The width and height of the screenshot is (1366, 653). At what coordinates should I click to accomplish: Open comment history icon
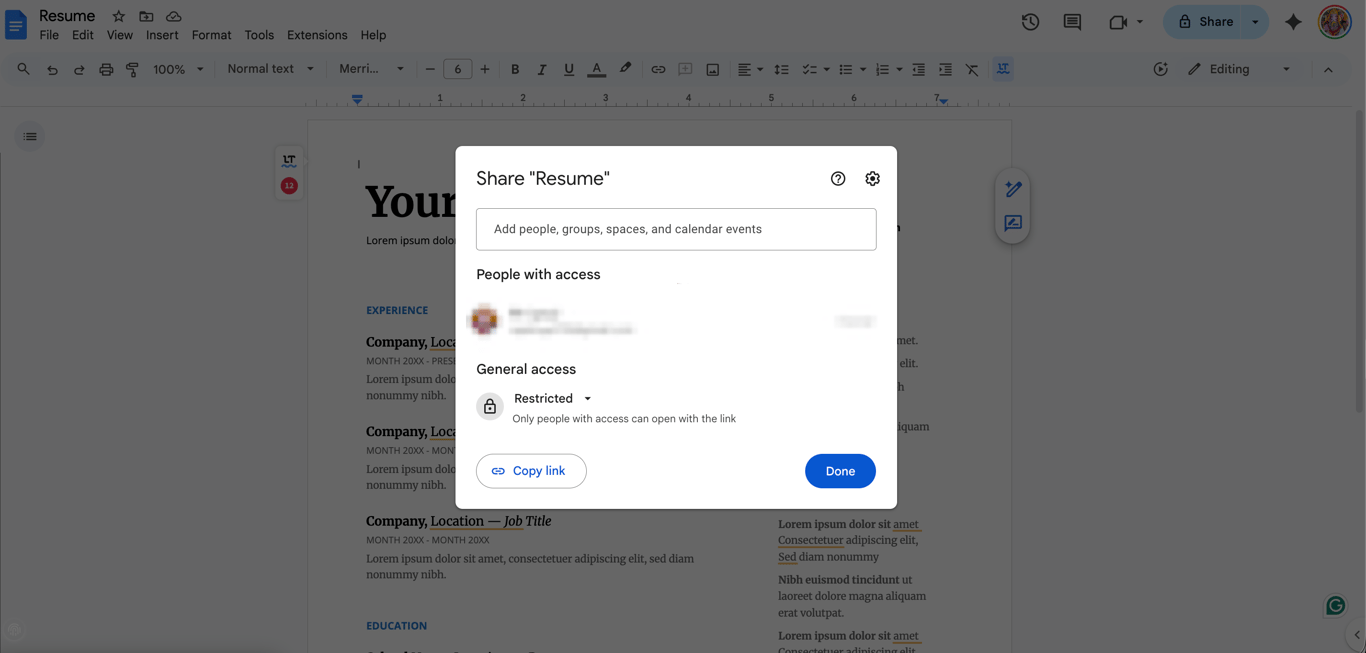point(1072,22)
